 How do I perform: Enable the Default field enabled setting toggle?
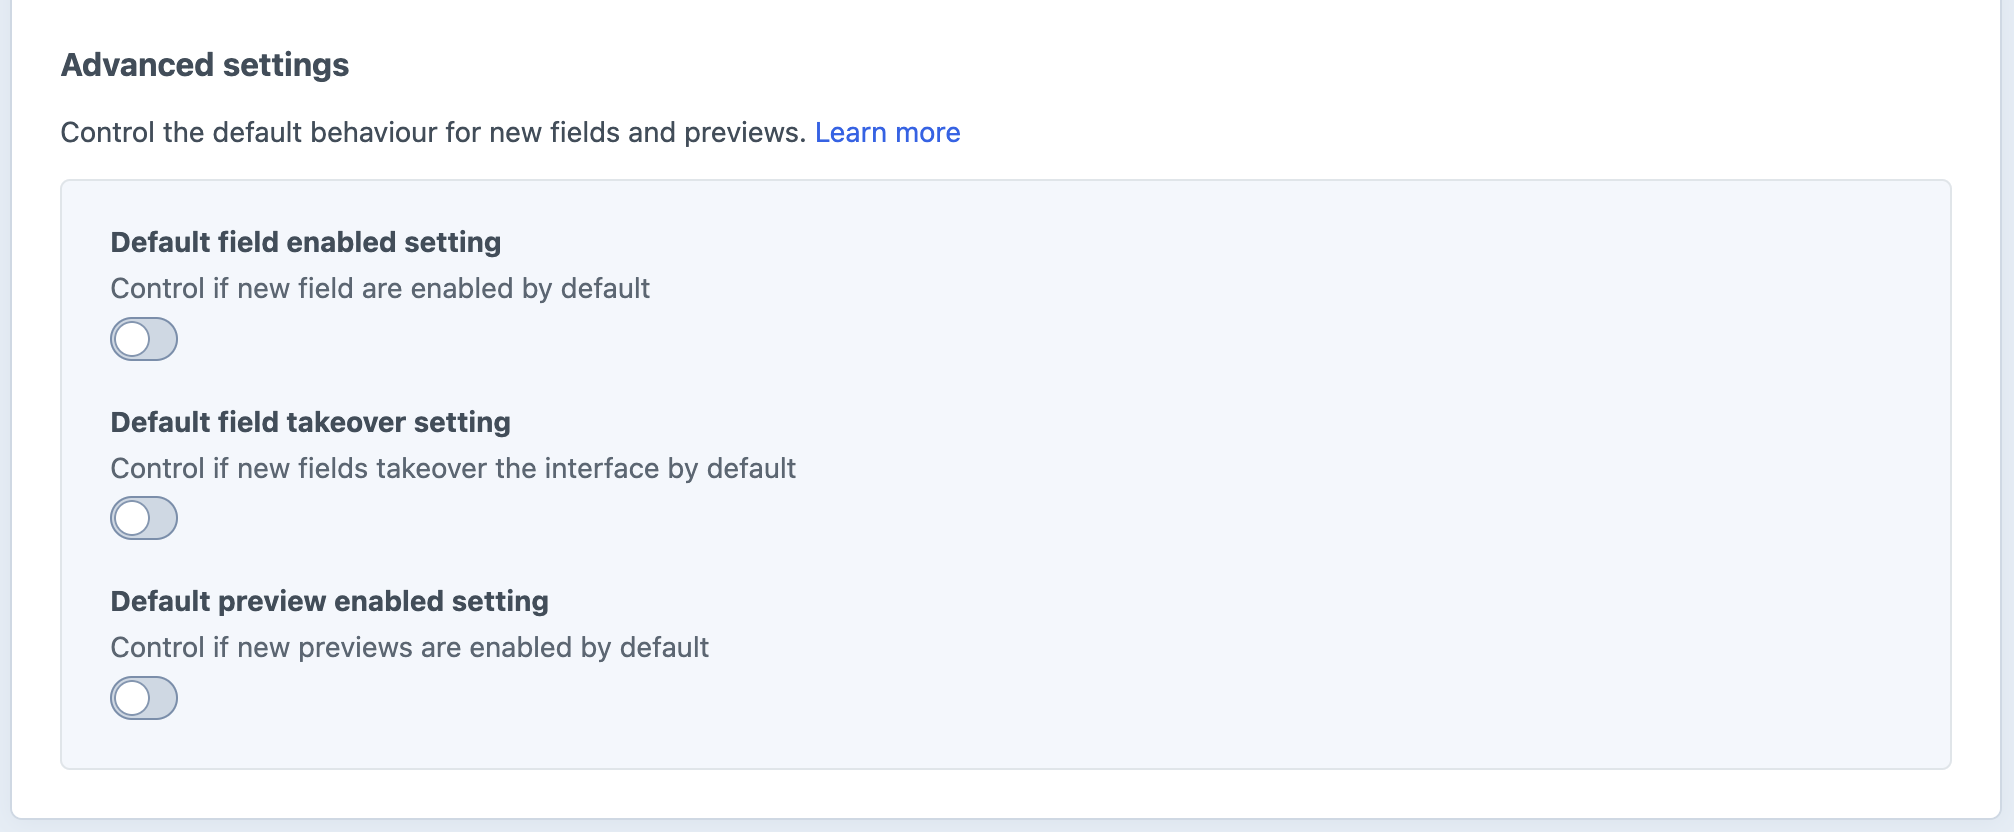(144, 339)
